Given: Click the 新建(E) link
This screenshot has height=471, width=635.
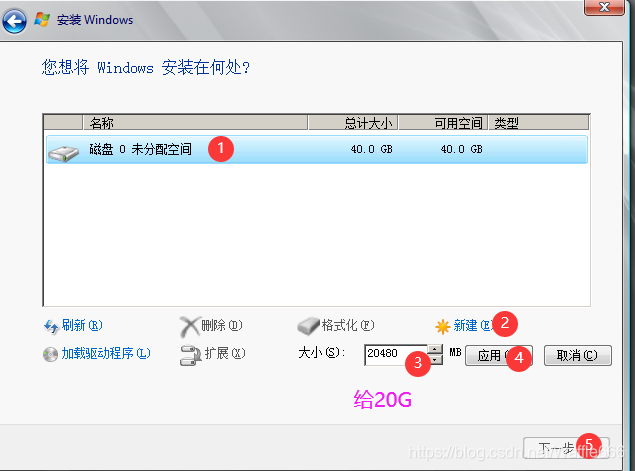Looking at the screenshot, I should [473, 325].
